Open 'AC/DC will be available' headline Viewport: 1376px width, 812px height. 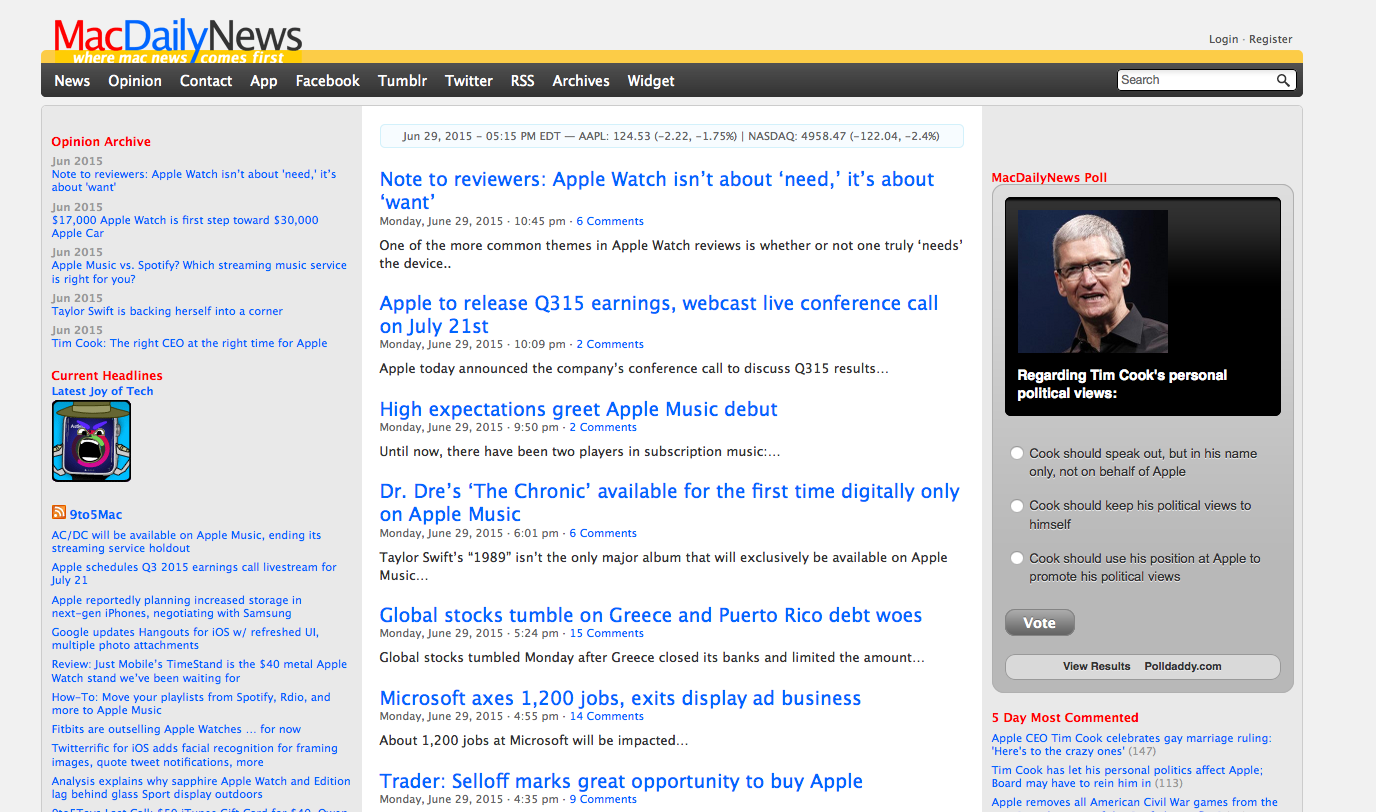[186, 541]
